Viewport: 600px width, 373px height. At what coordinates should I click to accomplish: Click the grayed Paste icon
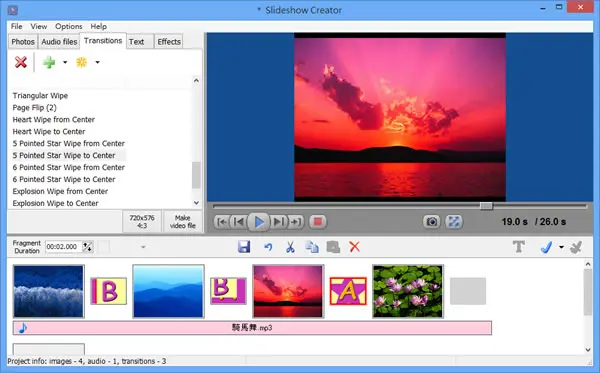click(333, 247)
